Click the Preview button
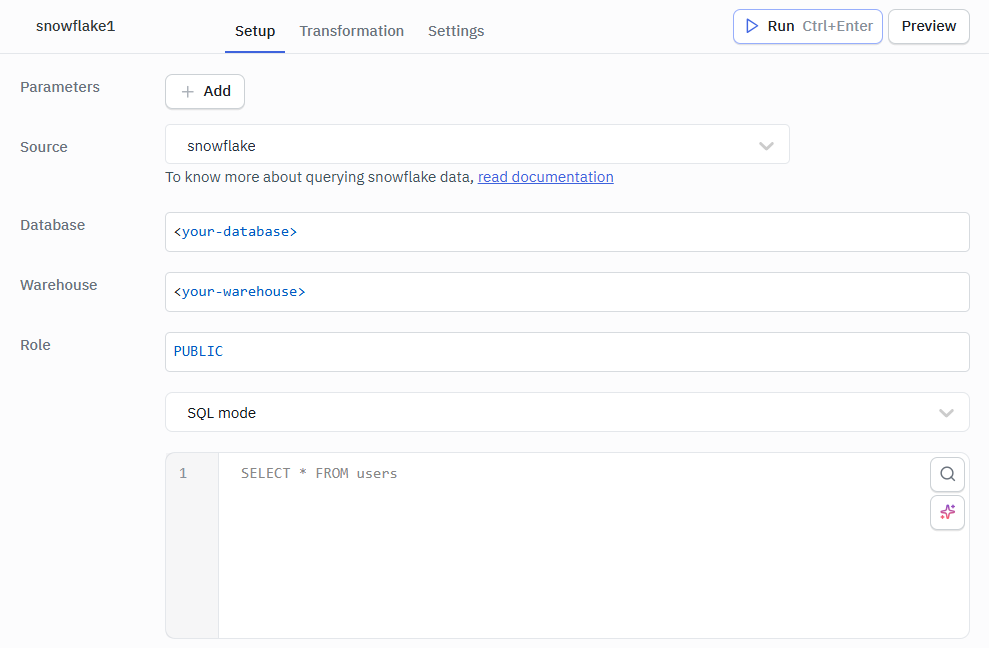The height and width of the screenshot is (648, 989). pos(928,27)
